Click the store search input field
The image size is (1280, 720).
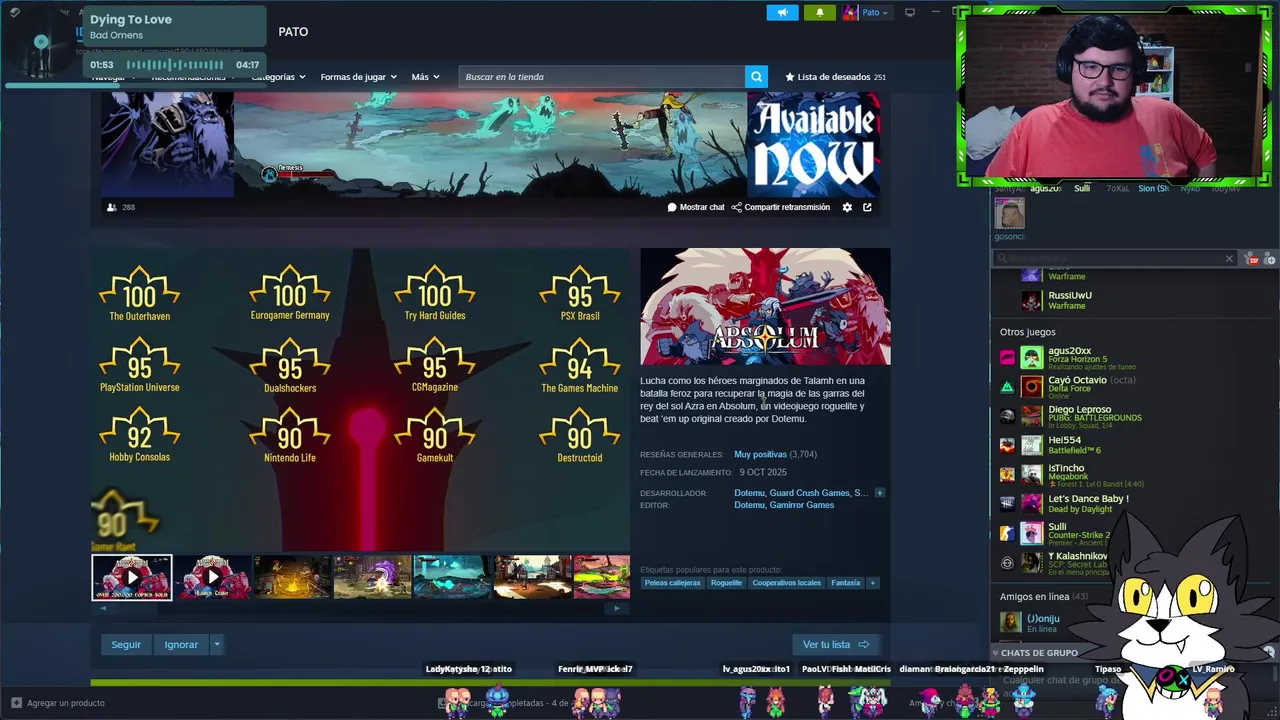click(602, 77)
